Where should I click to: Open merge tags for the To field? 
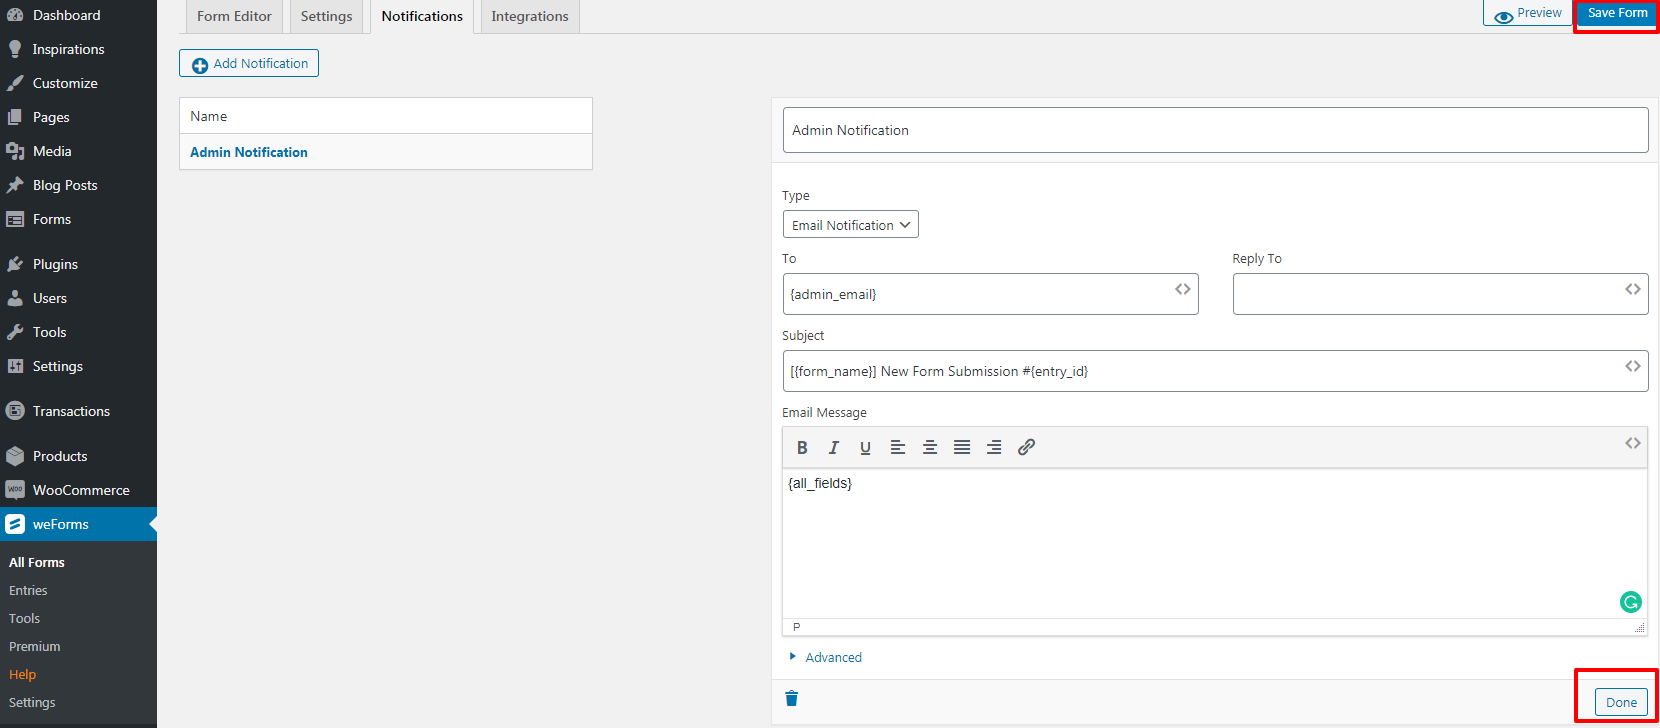coord(1183,289)
